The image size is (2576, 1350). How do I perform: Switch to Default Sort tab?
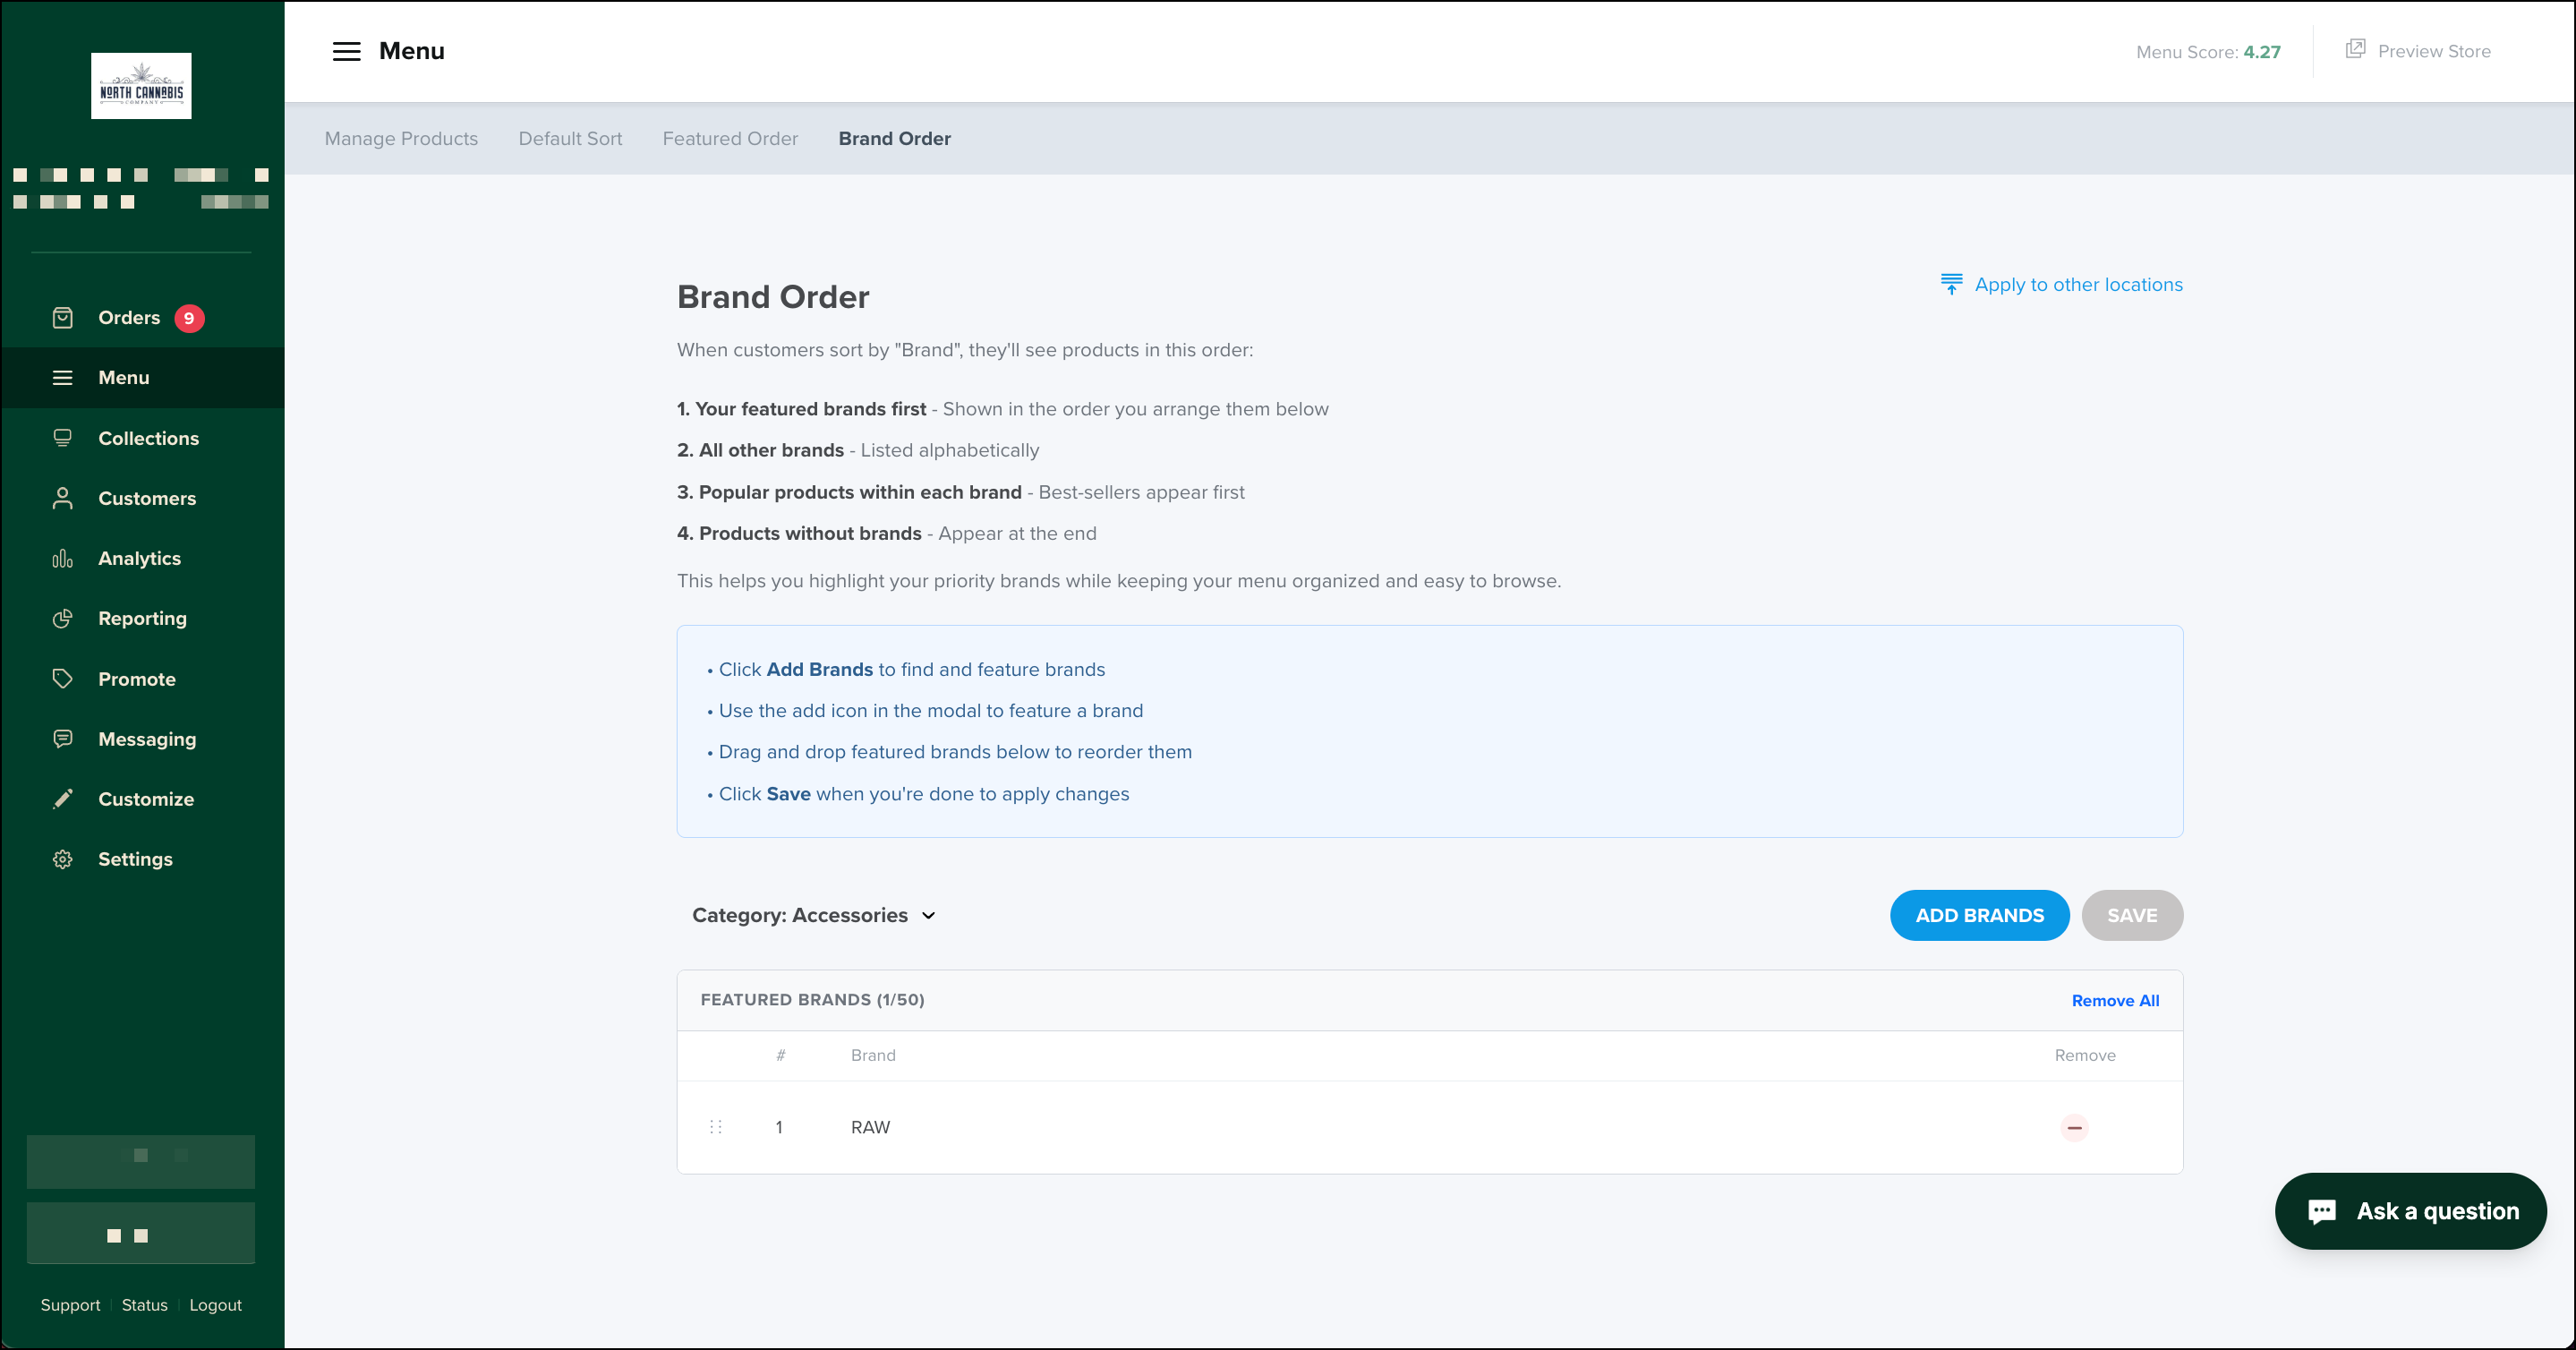(570, 139)
